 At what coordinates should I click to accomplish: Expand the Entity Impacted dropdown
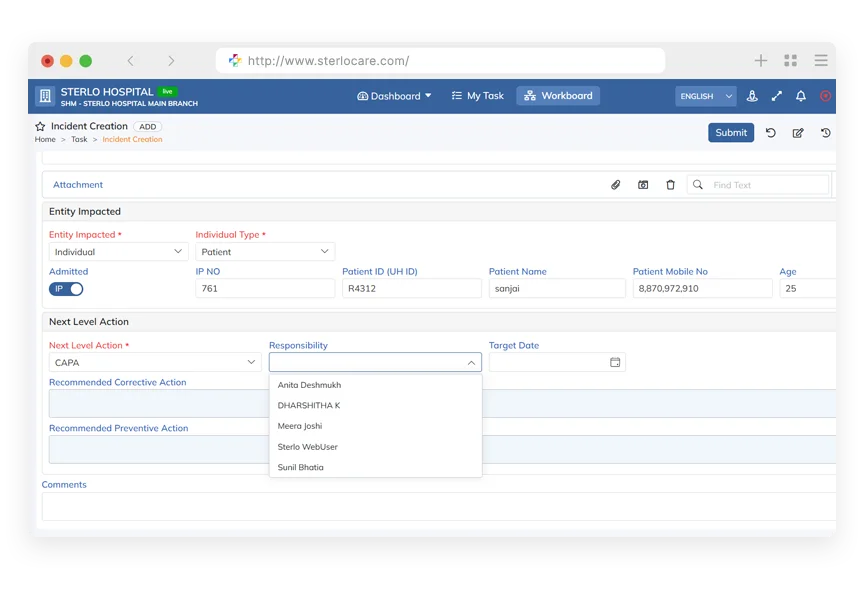tap(119, 252)
